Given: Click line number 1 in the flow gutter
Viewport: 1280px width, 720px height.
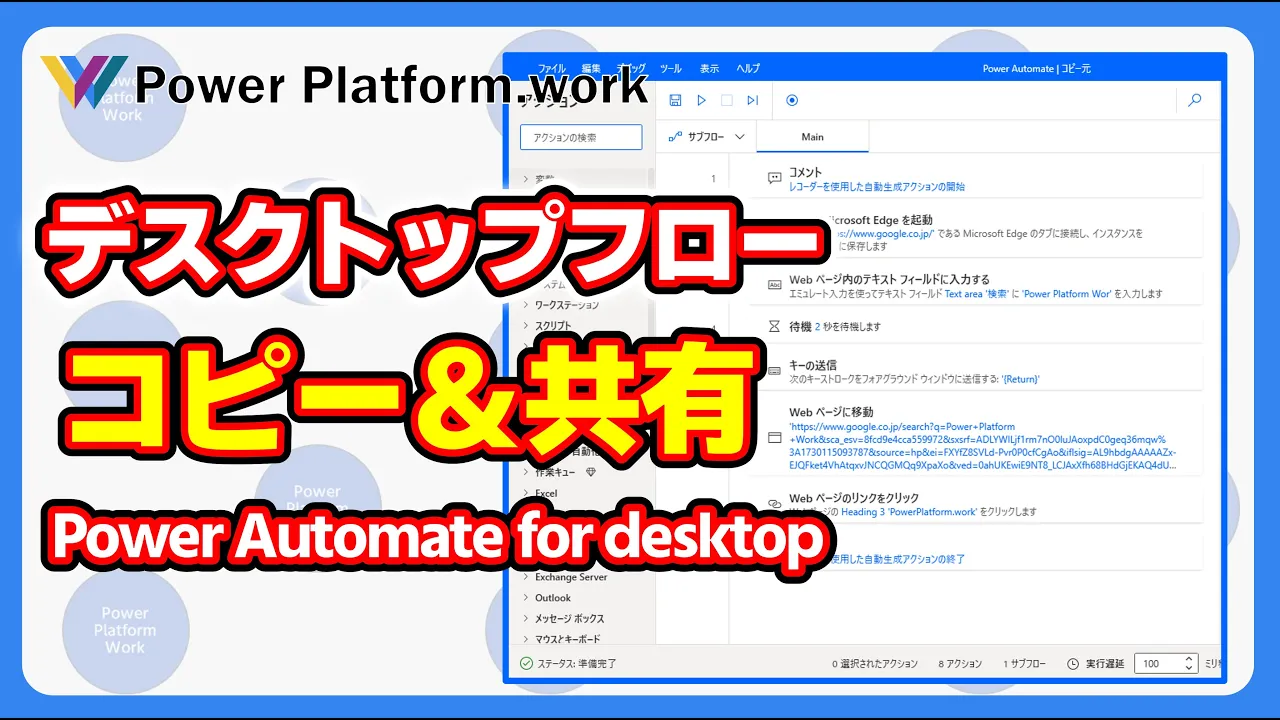Looking at the screenshot, I should point(713,179).
